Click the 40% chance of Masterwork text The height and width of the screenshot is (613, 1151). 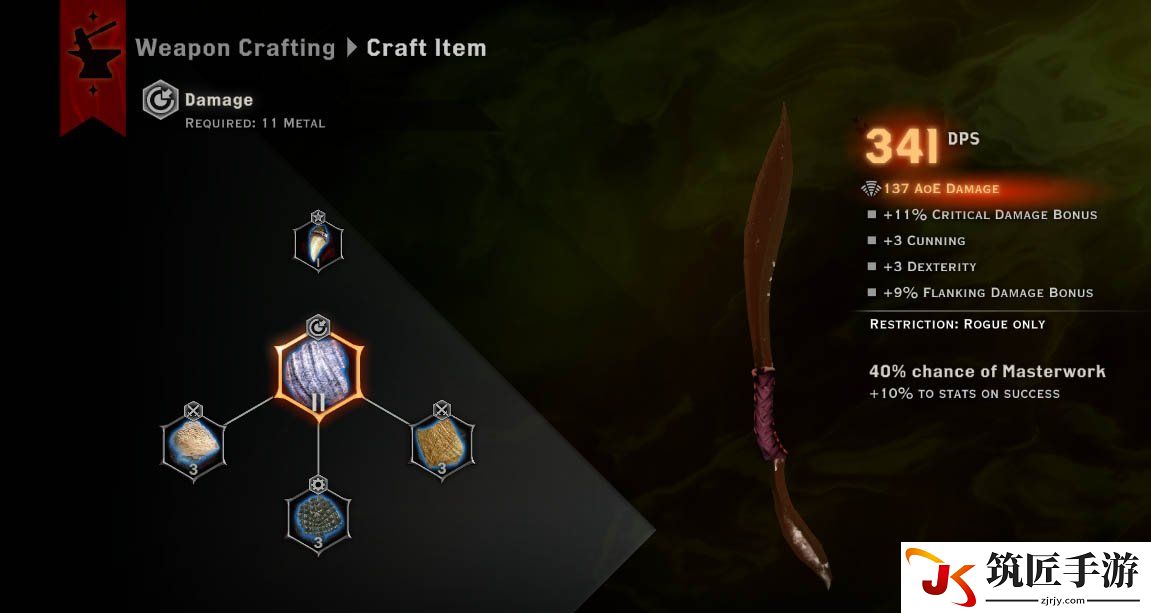(987, 371)
